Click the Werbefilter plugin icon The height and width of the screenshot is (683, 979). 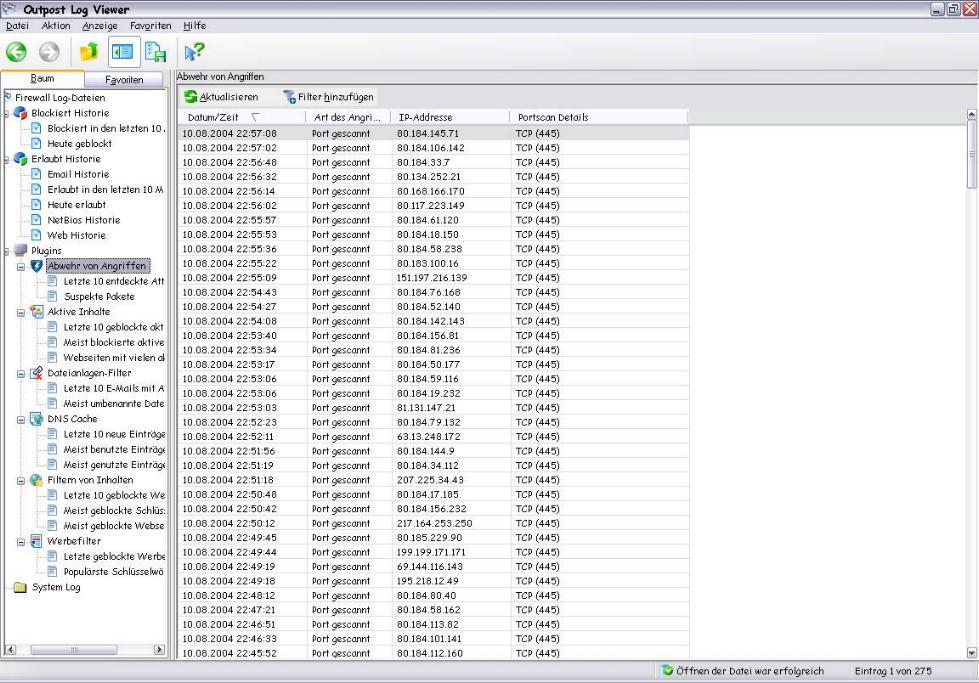point(37,541)
